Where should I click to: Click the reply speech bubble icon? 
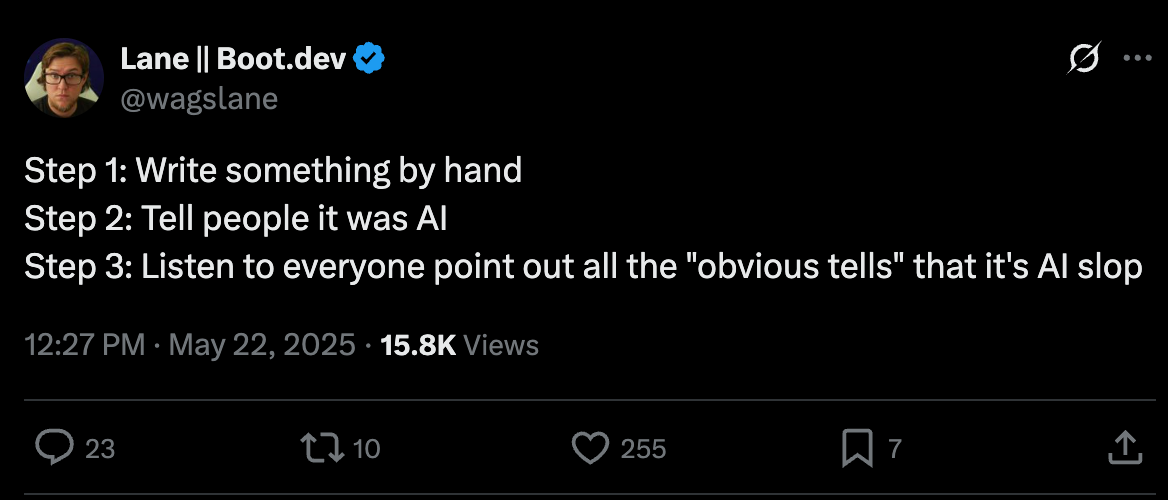coord(52,448)
